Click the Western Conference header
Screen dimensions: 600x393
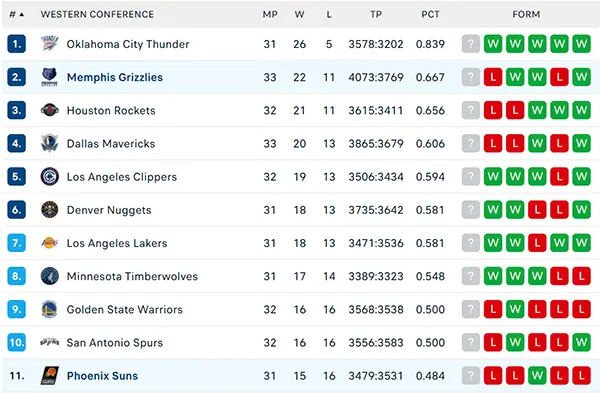[97, 15]
